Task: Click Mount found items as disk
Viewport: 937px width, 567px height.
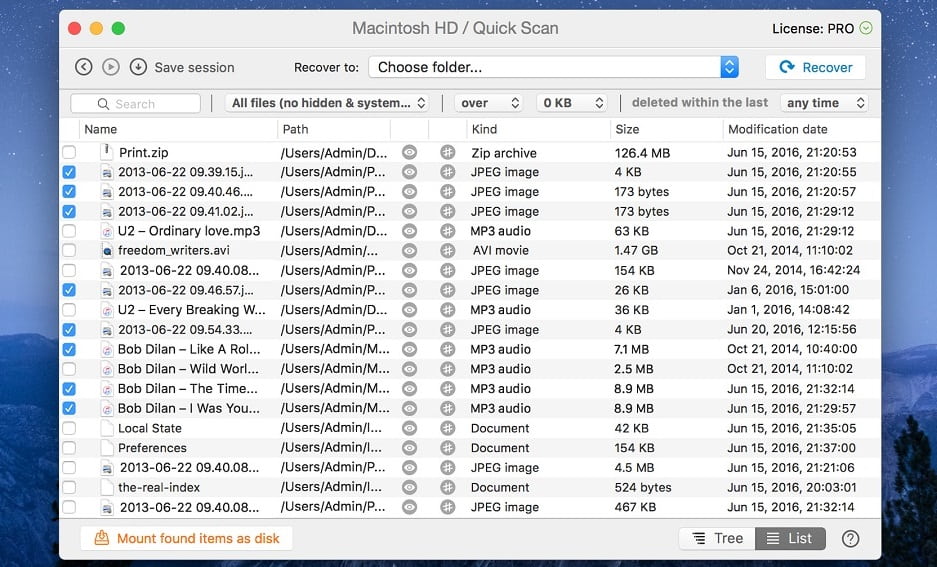Action: (x=187, y=538)
